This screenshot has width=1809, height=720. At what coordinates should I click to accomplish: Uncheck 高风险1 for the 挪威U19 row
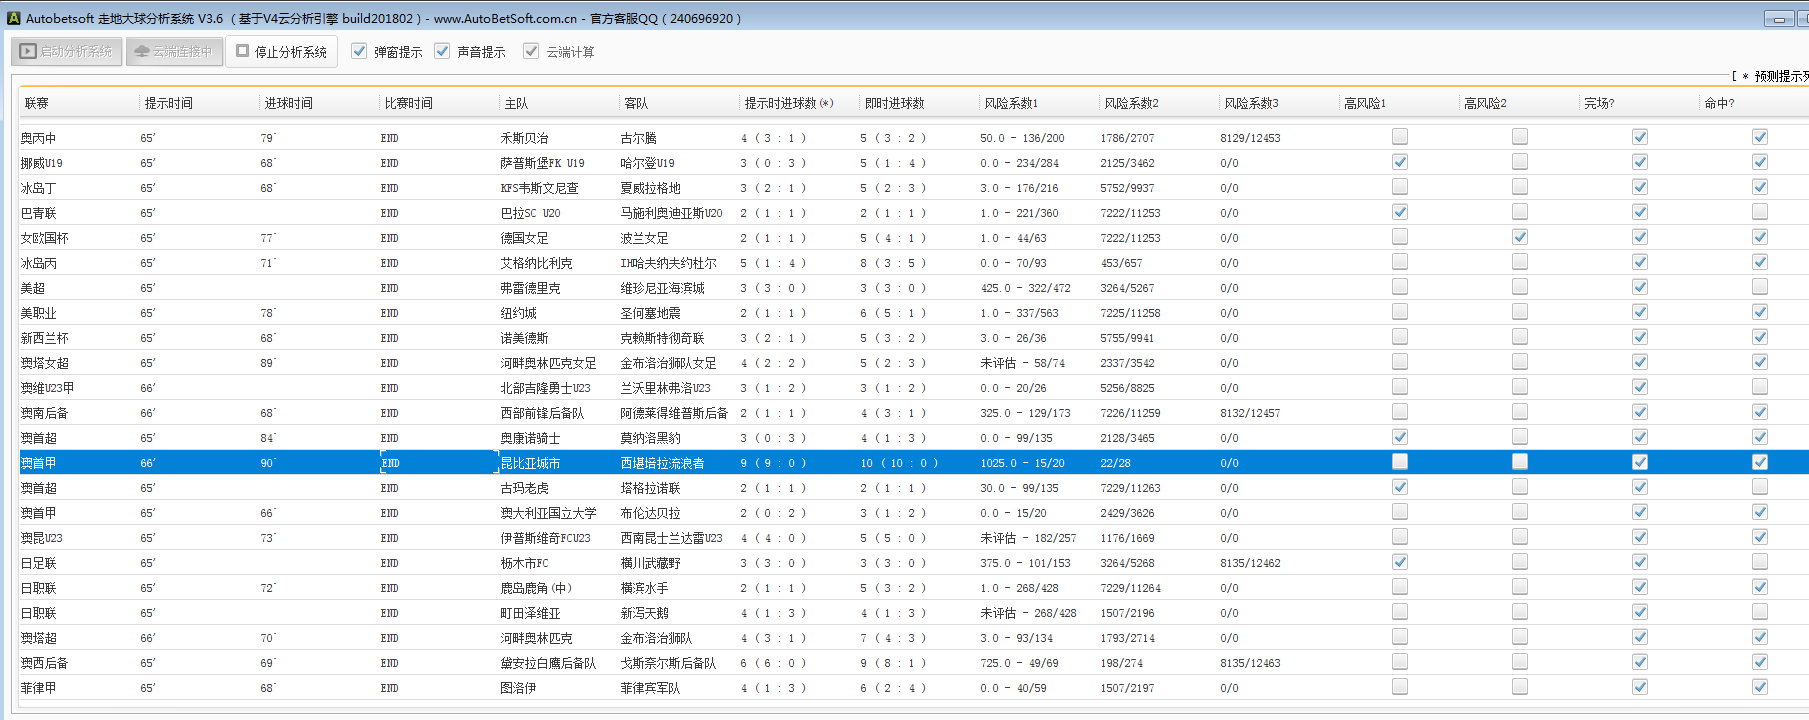(1400, 162)
